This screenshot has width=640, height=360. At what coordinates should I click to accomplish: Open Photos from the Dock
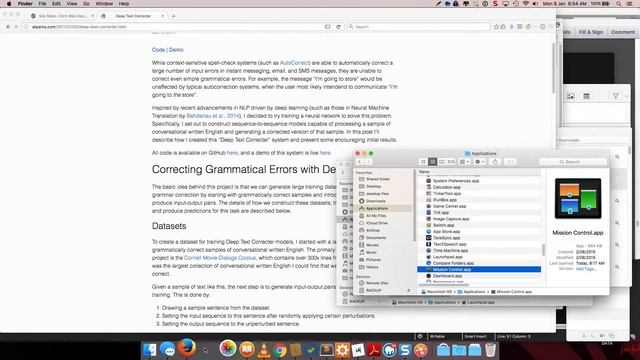pyautogui.click(x=228, y=349)
